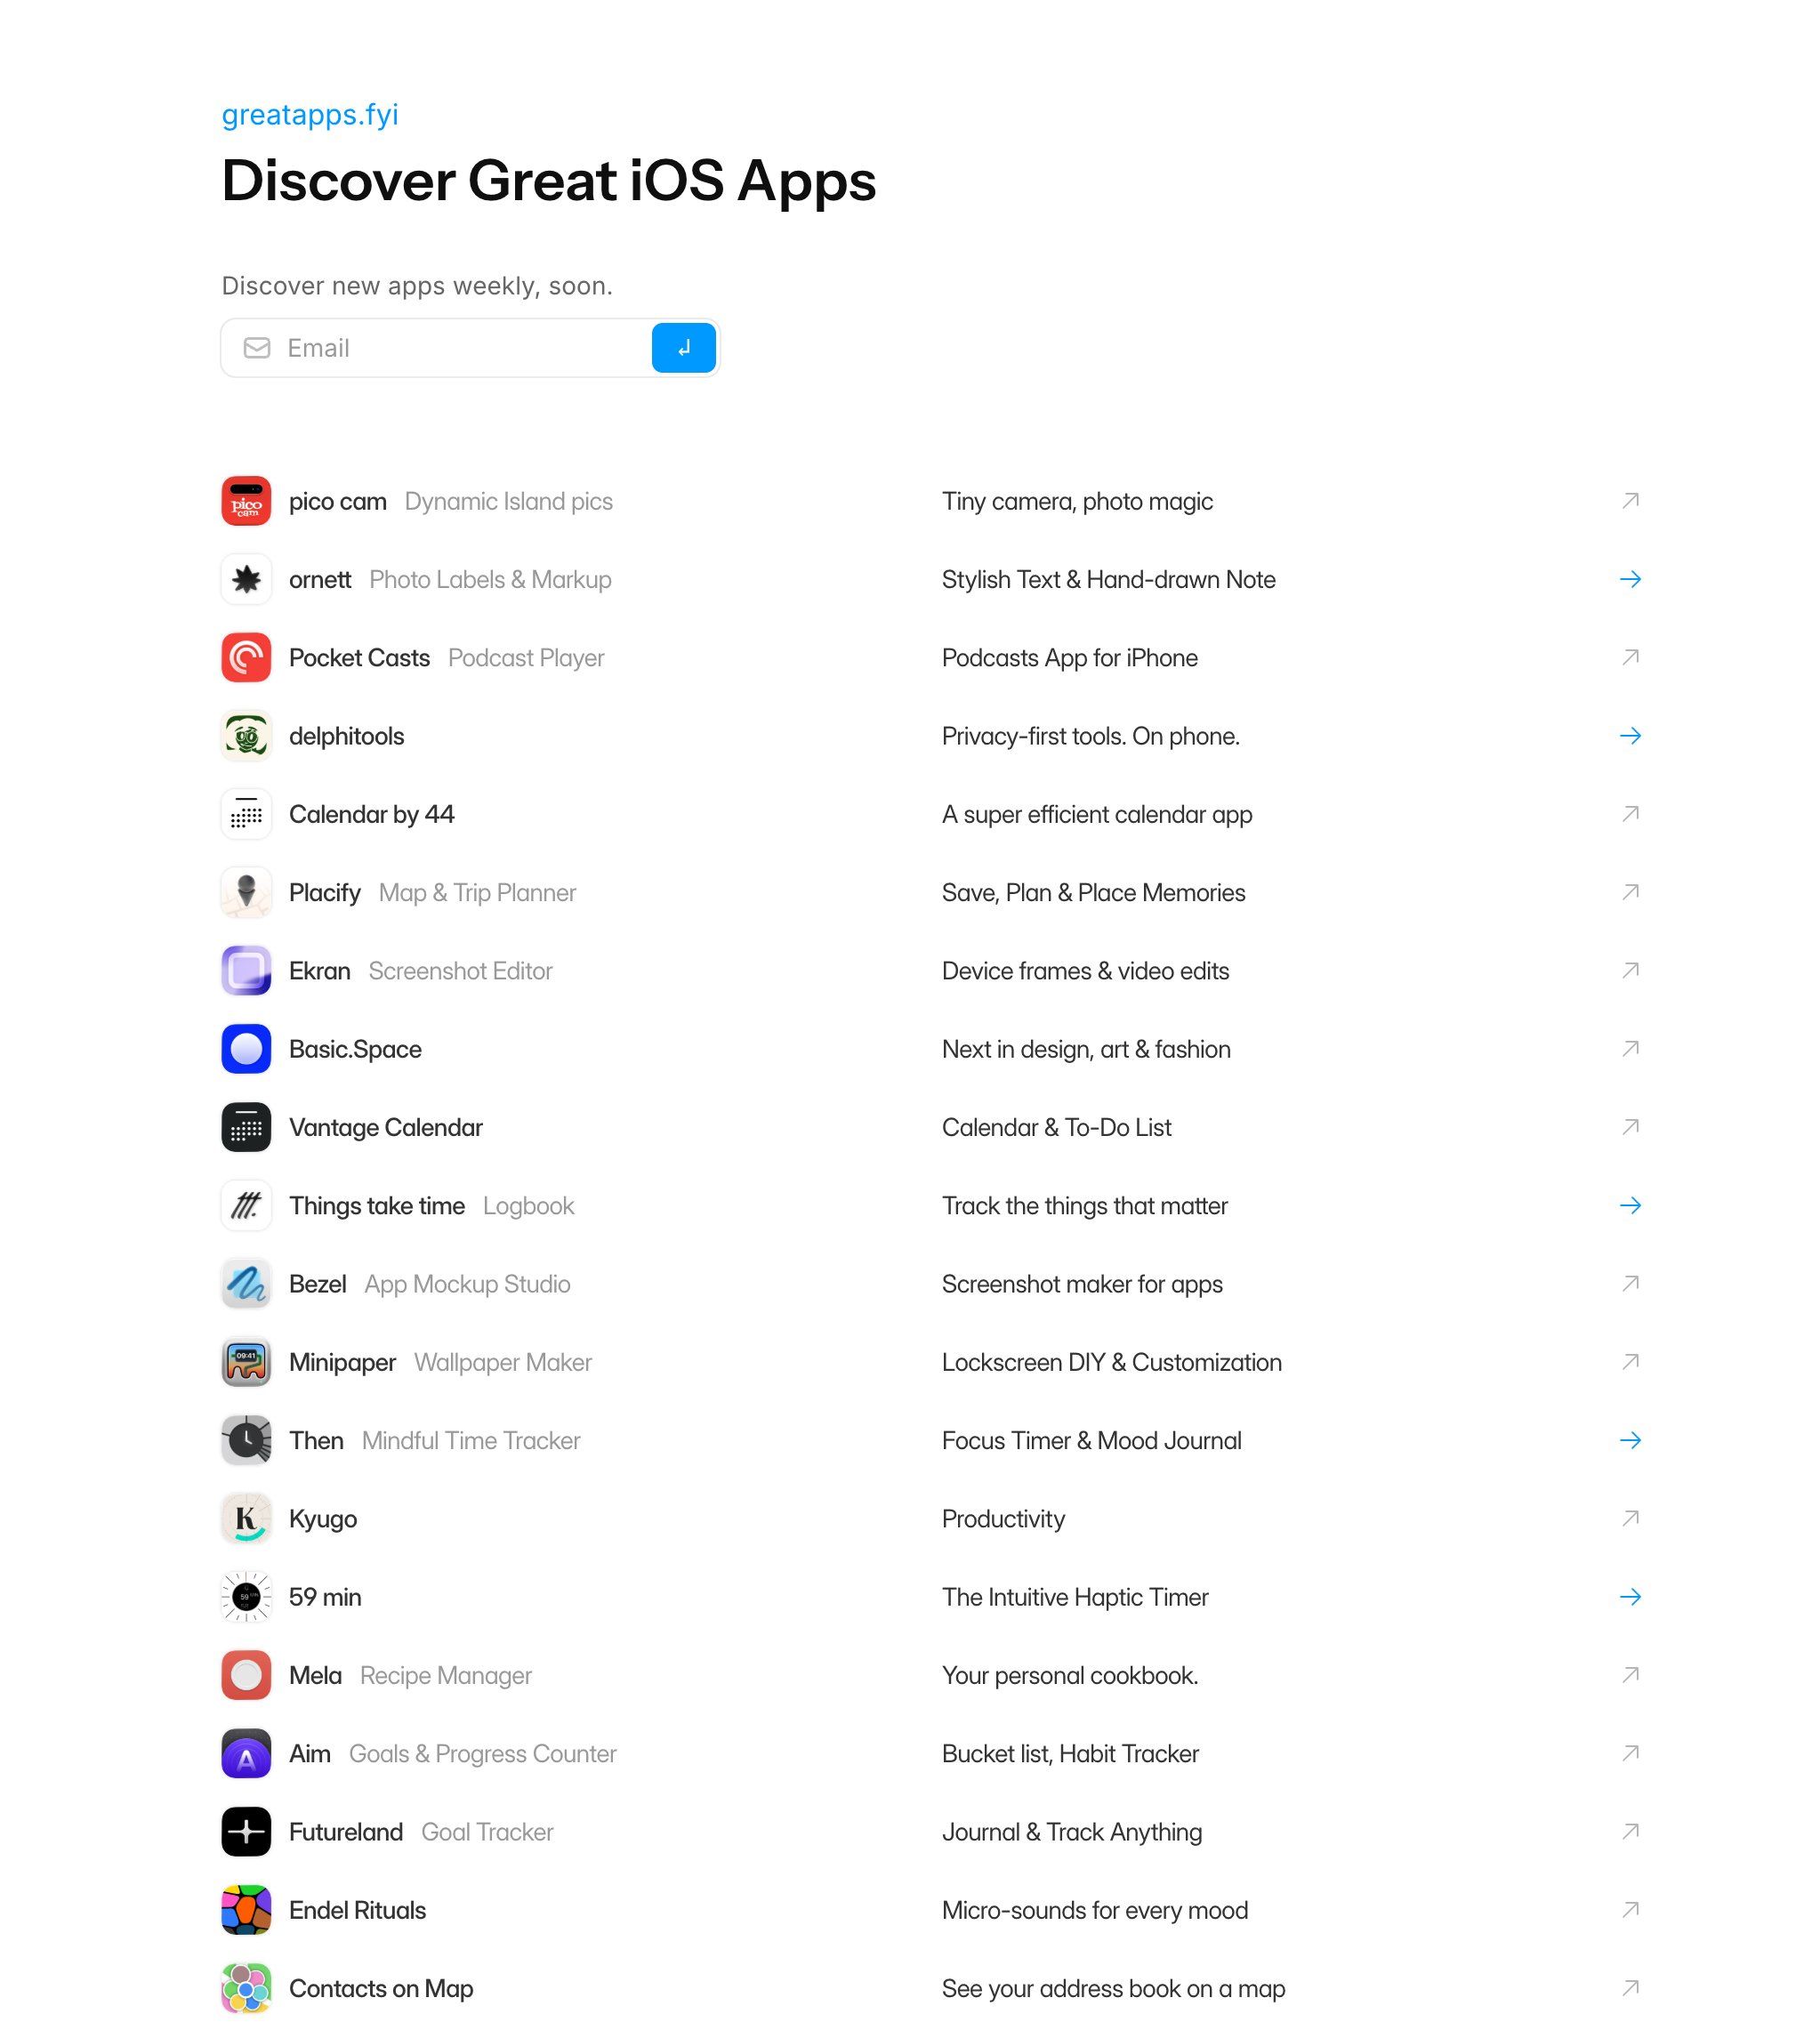Select the delphitools app icon

tap(246, 736)
